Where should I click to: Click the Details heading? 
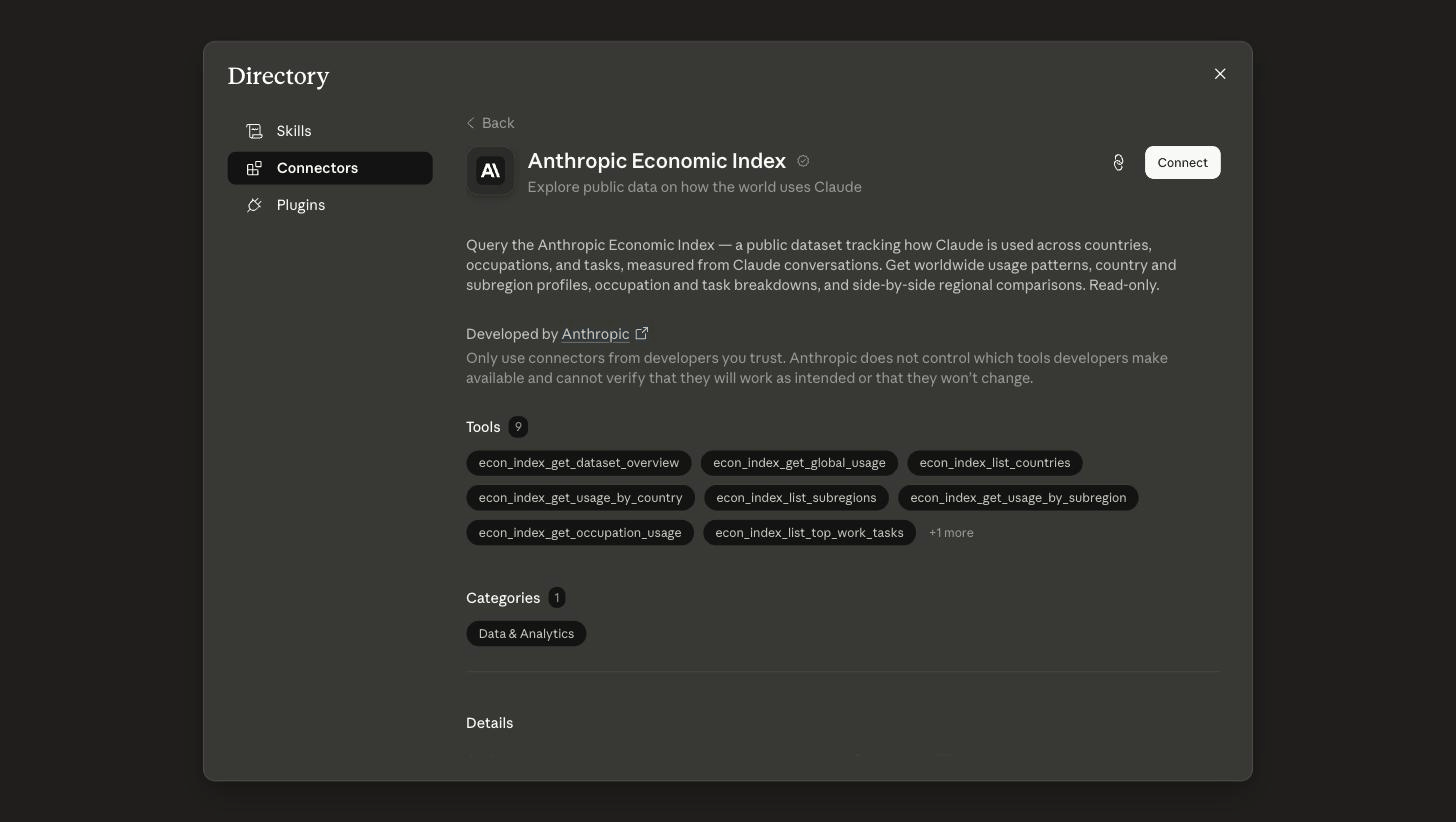[490, 723]
